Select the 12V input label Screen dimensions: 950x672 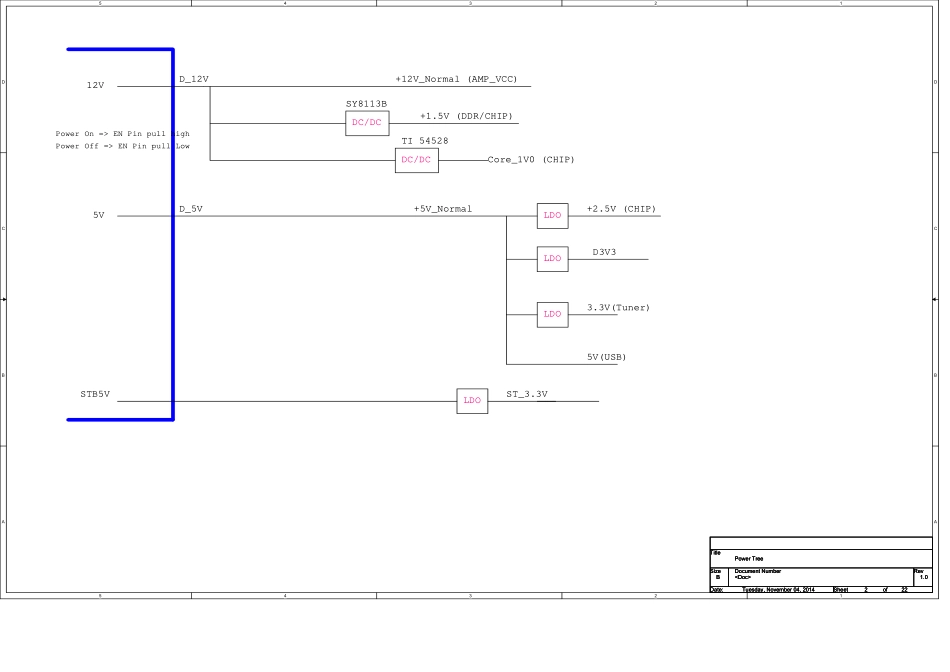pyautogui.click(x=95, y=86)
